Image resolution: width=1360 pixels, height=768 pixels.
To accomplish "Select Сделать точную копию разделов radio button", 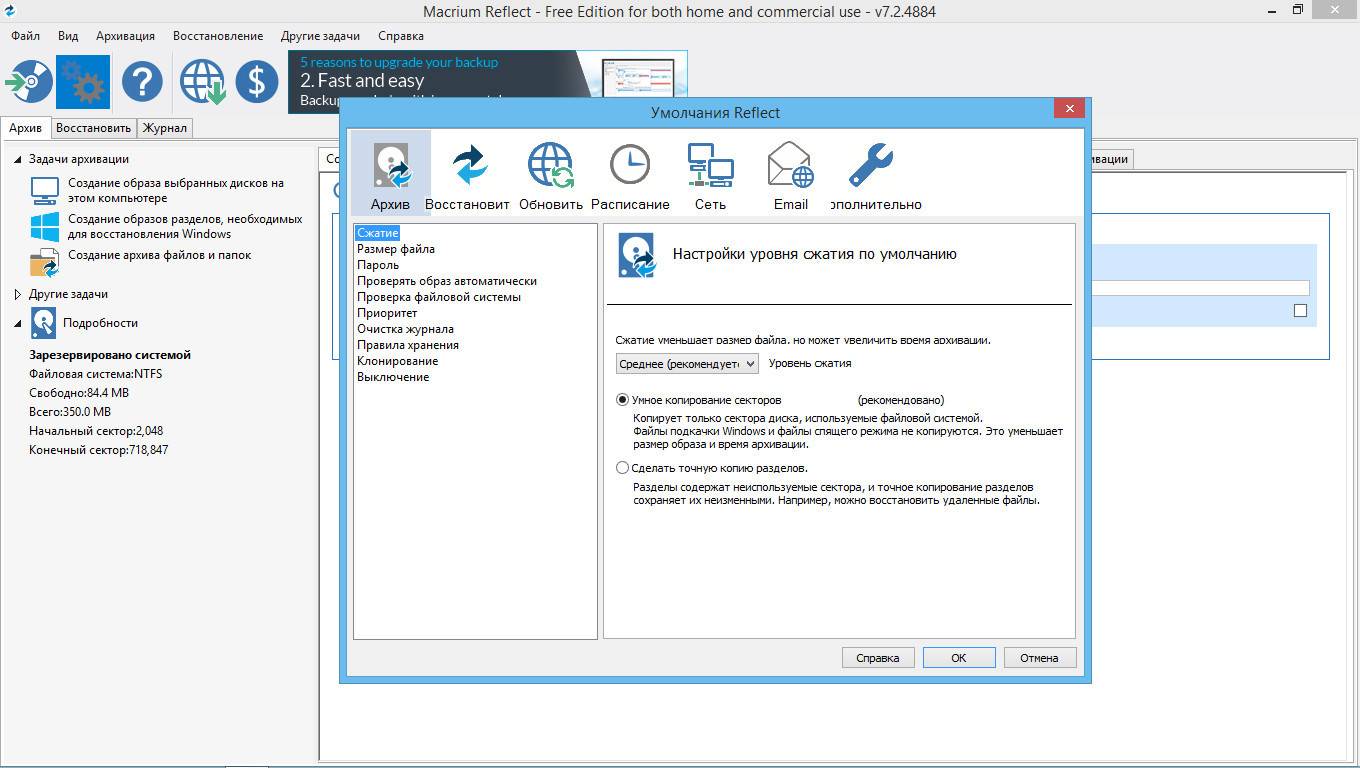I will click(622, 467).
